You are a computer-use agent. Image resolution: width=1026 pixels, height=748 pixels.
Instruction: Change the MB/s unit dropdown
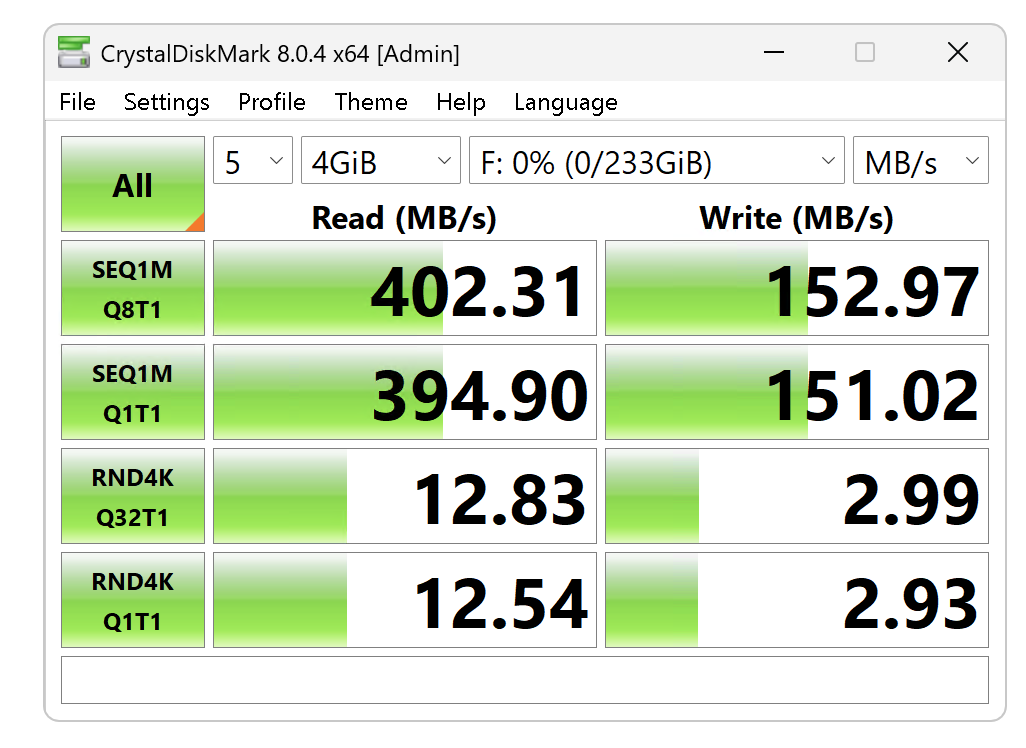(920, 161)
